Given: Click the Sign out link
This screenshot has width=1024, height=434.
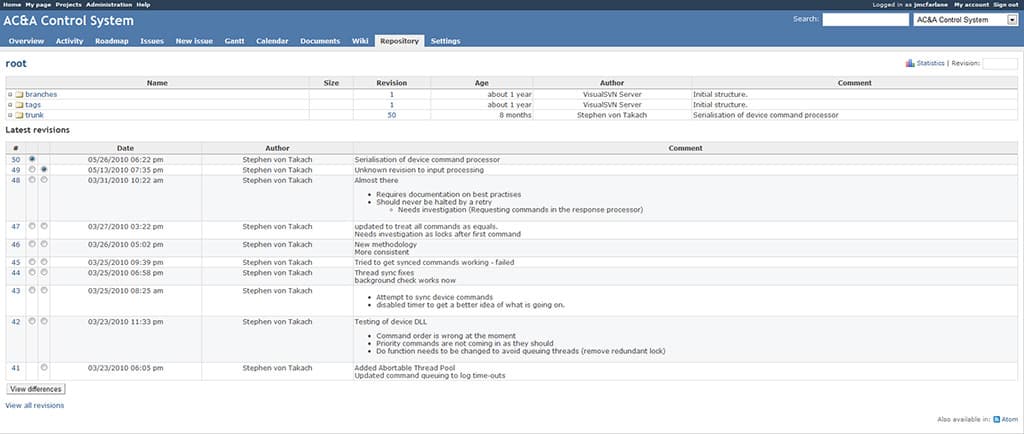Looking at the screenshot, I should tap(1006, 5).
